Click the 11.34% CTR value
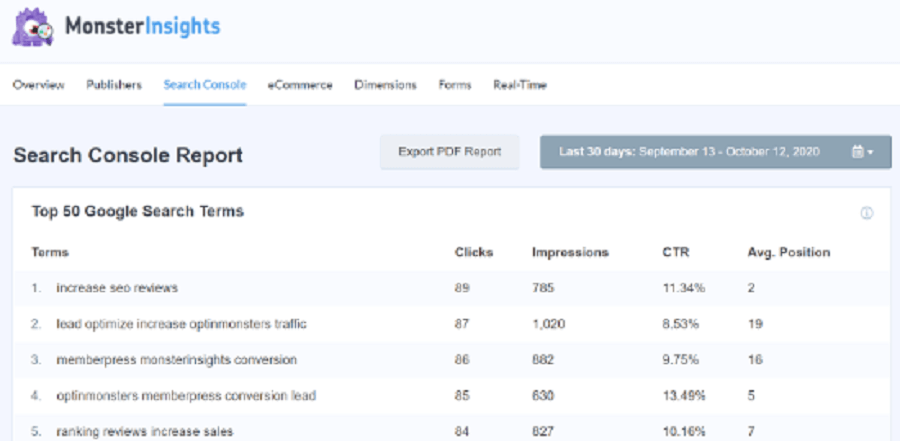 coord(684,288)
